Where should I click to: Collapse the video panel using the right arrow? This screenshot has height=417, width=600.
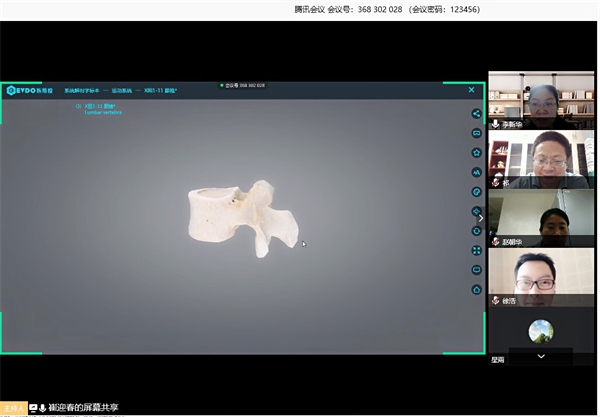pyautogui.click(x=481, y=217)
